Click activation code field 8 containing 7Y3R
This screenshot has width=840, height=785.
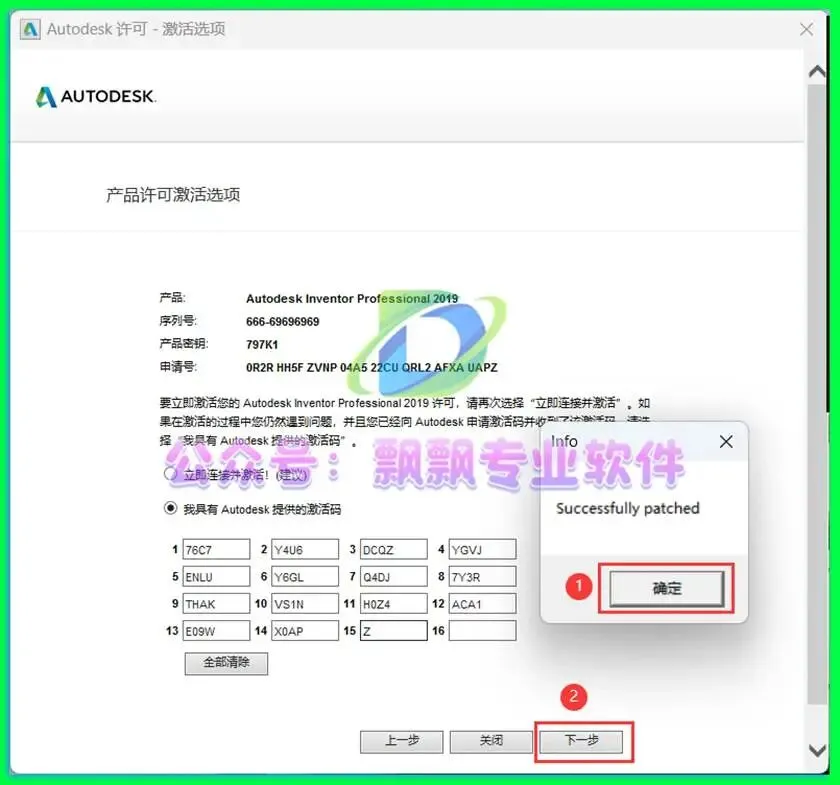click(483, 577)
